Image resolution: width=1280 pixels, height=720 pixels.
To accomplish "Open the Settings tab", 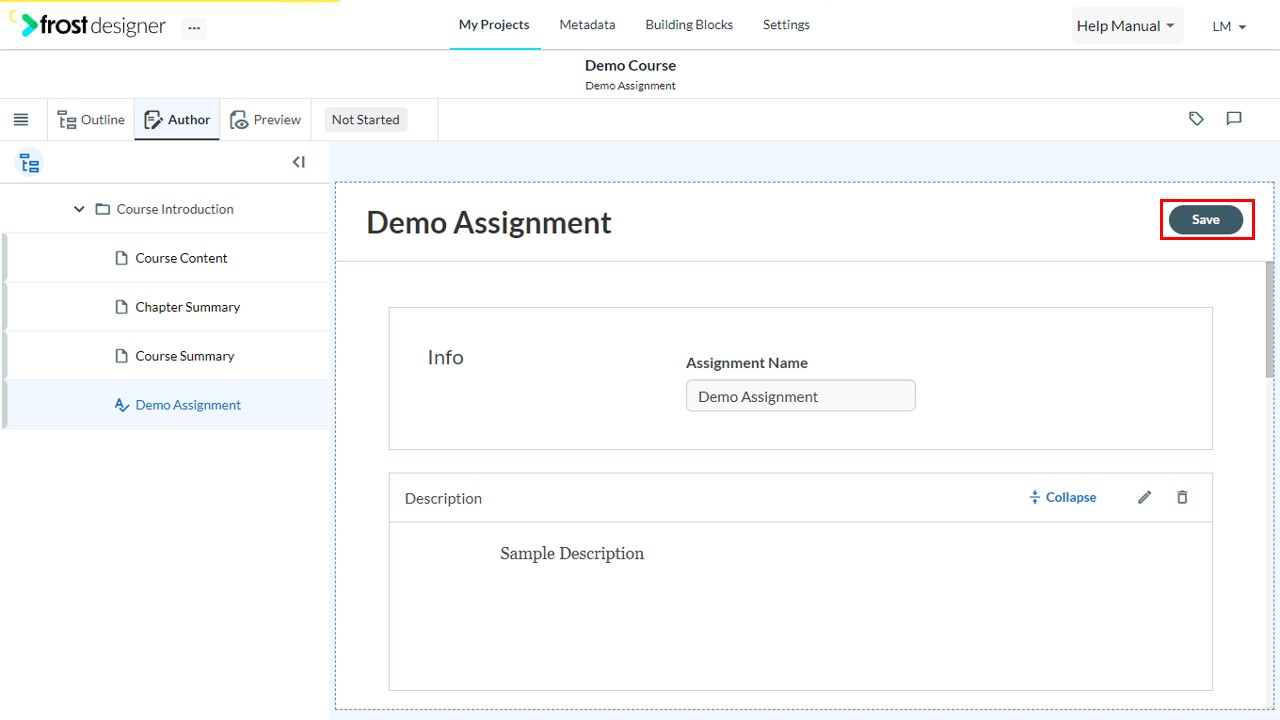I will (x=786, y=25).
